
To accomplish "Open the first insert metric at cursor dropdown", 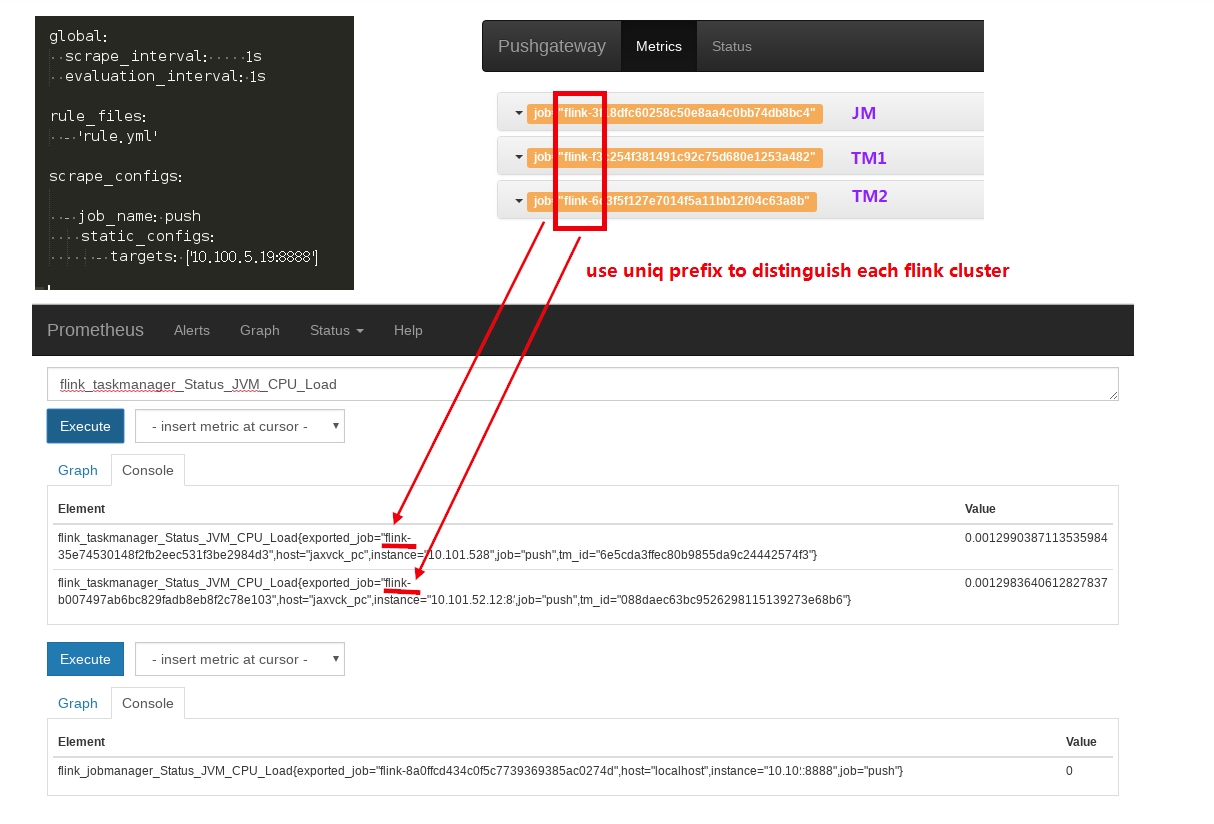I will pos(240,426).
